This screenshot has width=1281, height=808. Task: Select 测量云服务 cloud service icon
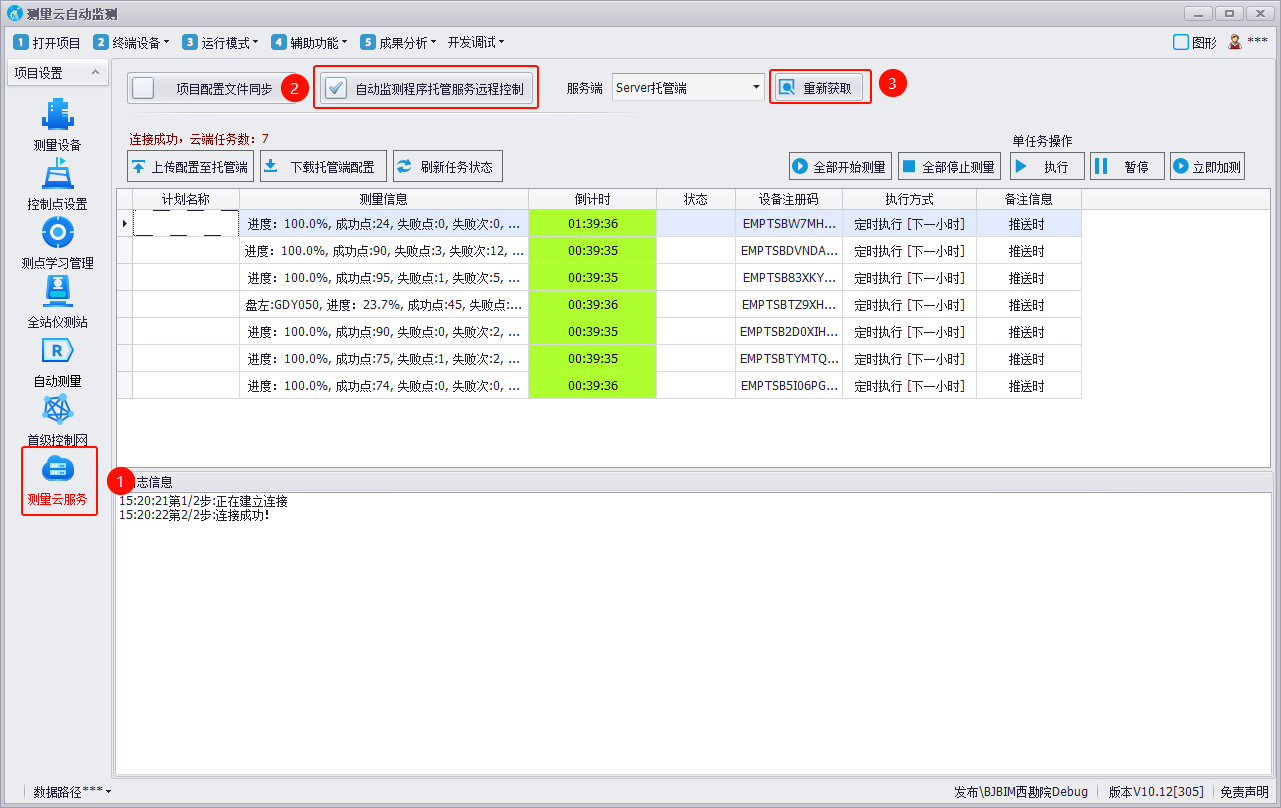tap(57, 469)
